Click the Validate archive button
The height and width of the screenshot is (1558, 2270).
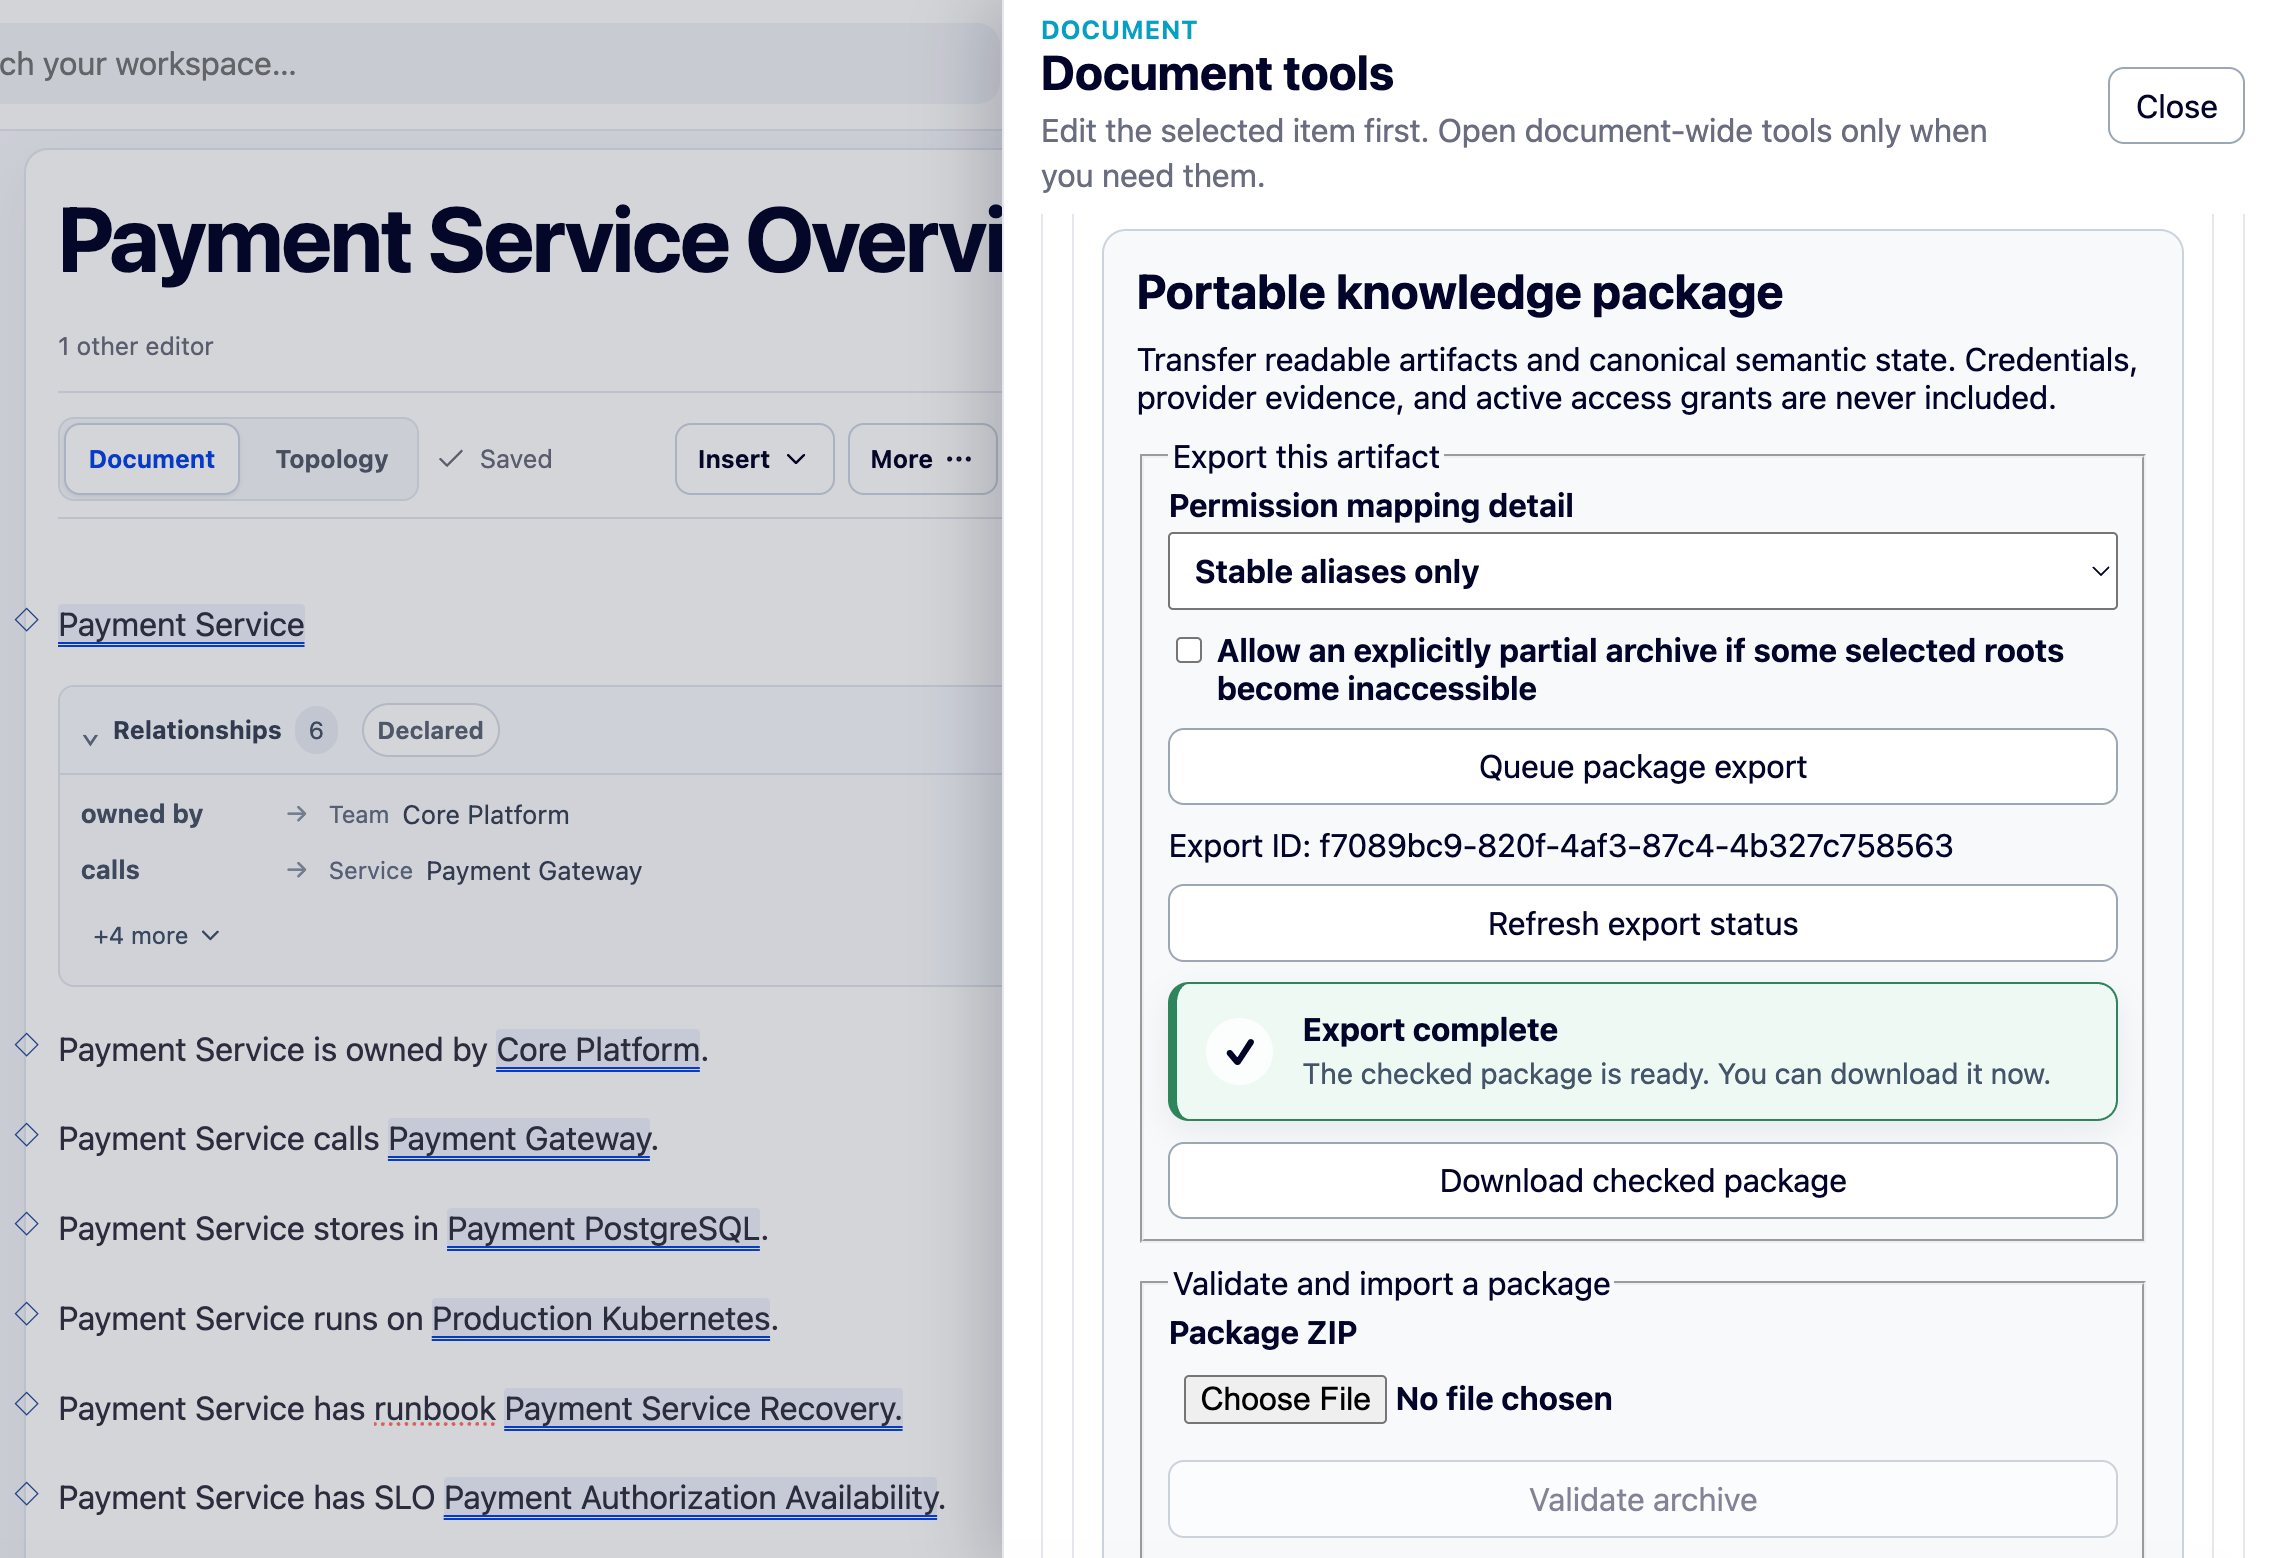[1642, 1499]
